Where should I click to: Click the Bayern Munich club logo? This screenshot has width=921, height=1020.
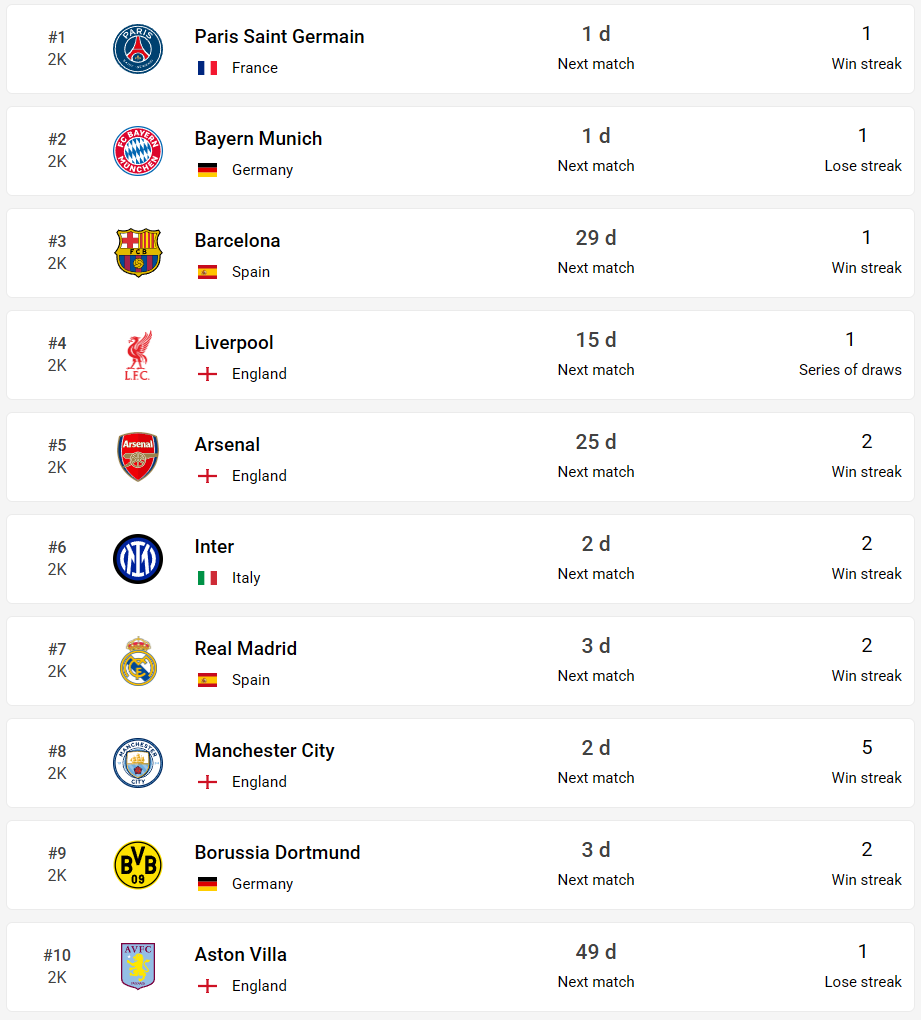pos(138,151)
